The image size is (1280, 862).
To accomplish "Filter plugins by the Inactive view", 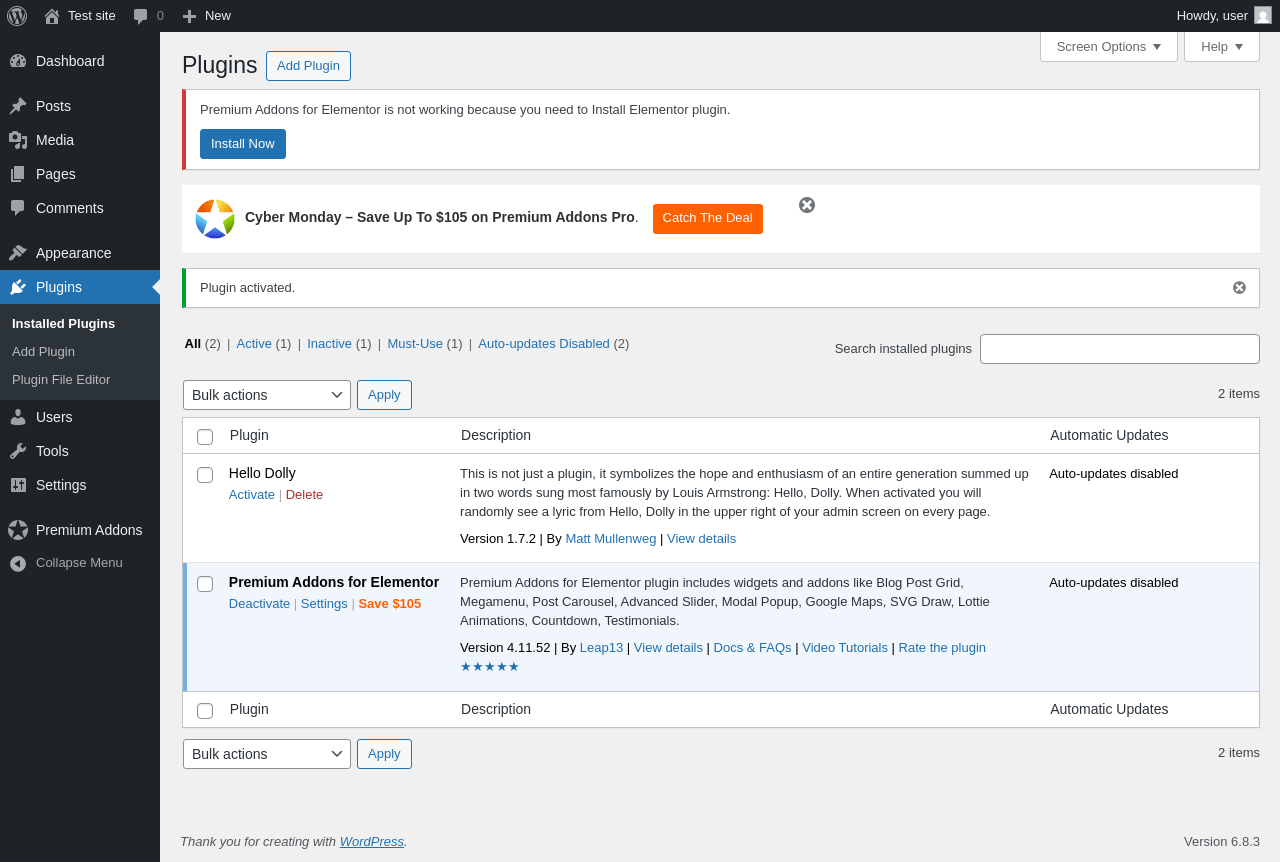I will [329, 344].
